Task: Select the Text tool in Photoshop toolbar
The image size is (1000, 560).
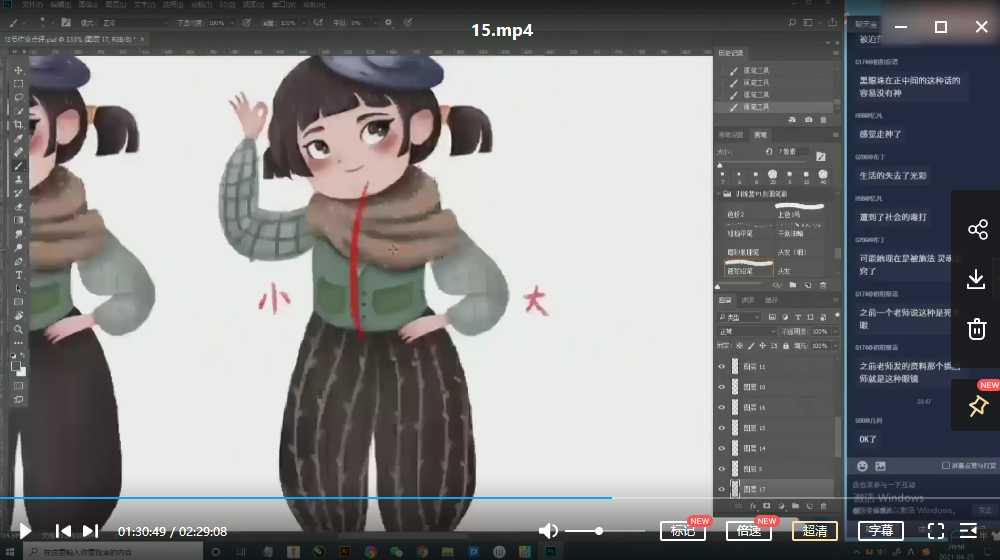Action: [x=18, y=275]
